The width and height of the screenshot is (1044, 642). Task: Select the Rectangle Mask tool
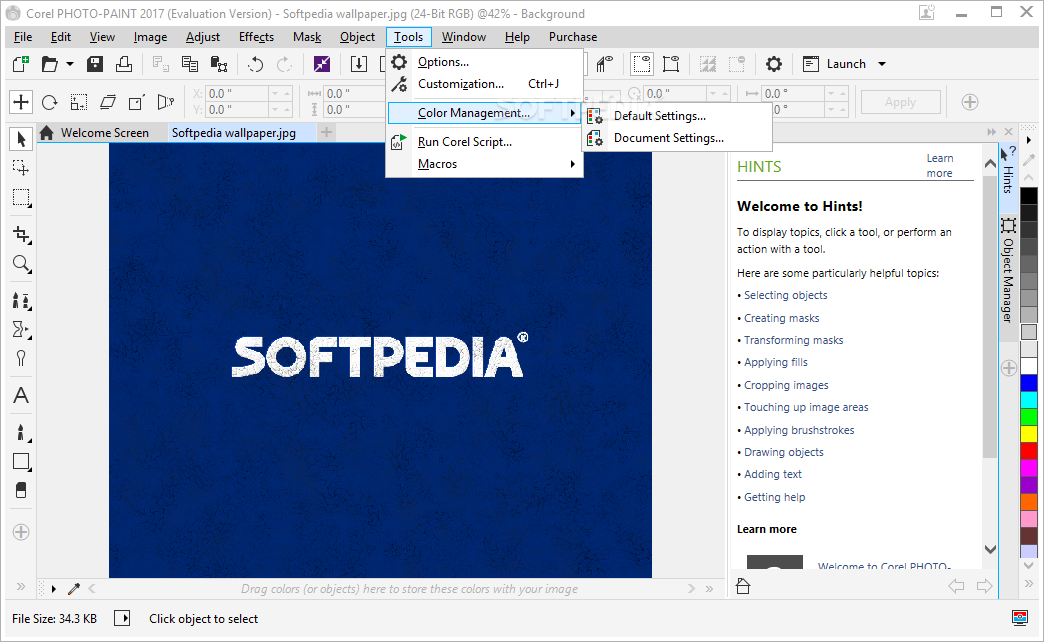point(21,198)
